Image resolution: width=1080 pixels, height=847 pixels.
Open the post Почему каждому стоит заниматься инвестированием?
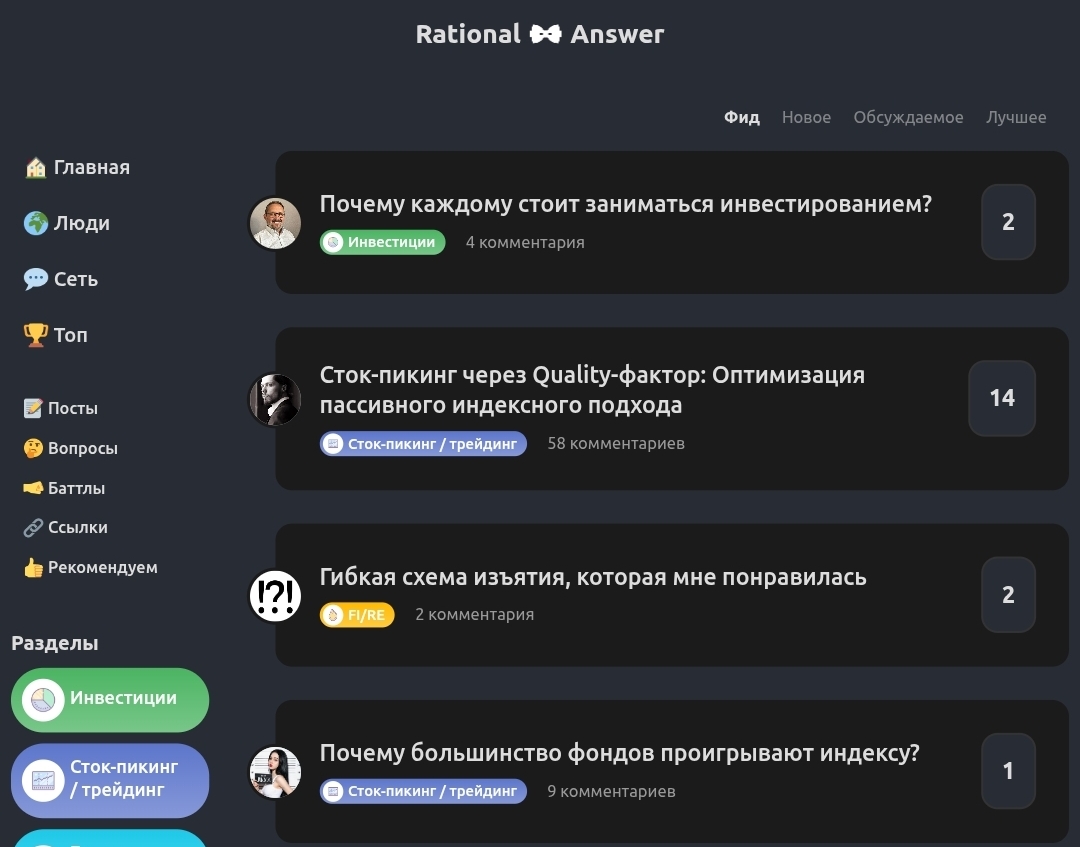click(625, 204)
